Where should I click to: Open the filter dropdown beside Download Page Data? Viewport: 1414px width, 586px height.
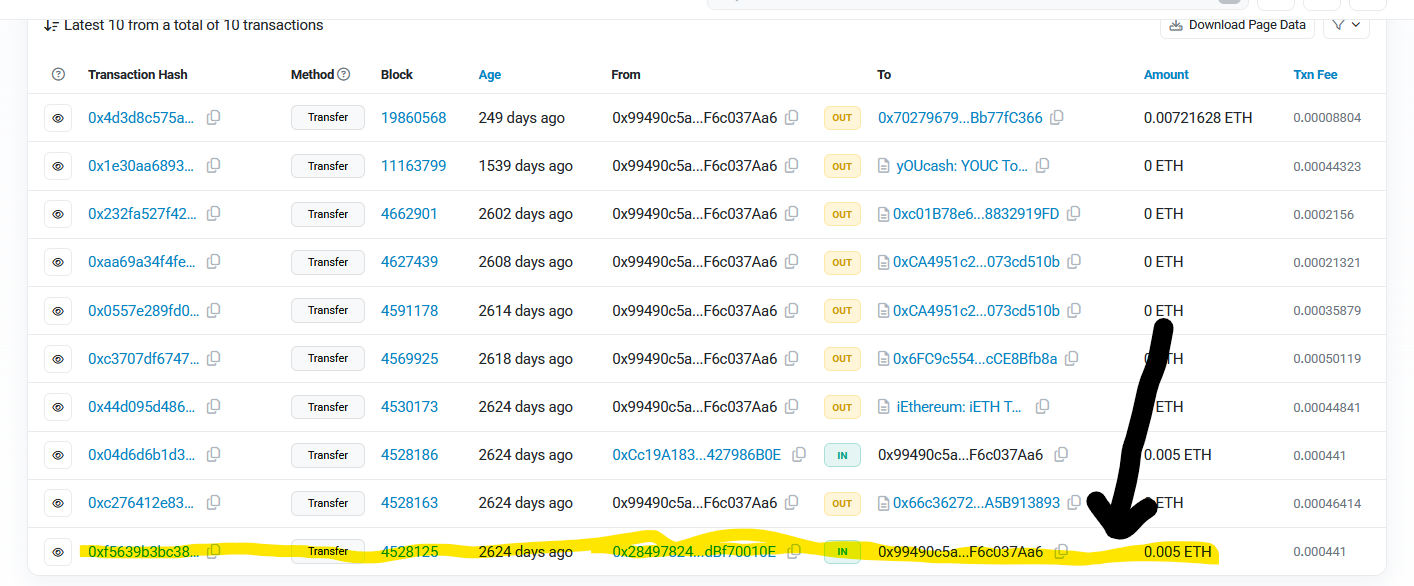[1346, 25]
